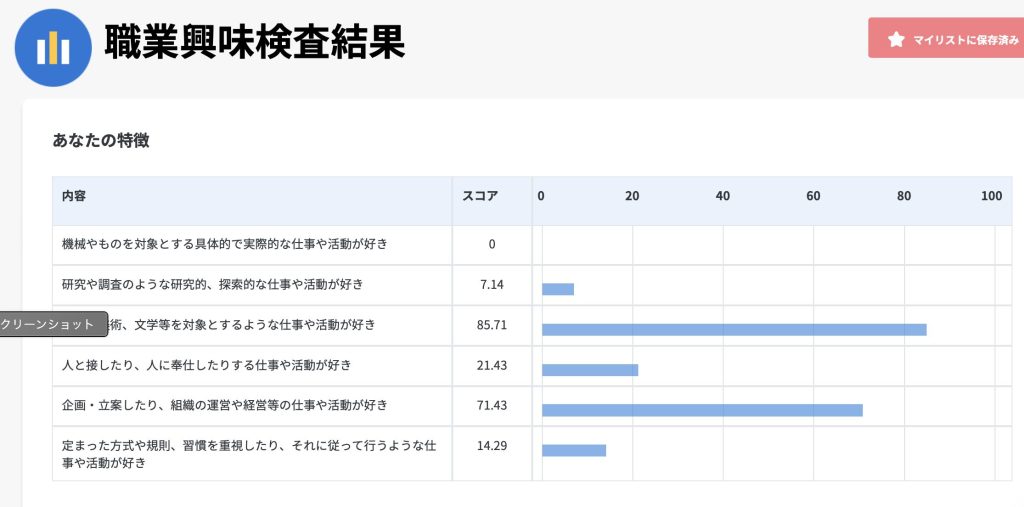Screen dimensions: 1024x507
Task: Click the スコア column header
Action: (480, 196)
